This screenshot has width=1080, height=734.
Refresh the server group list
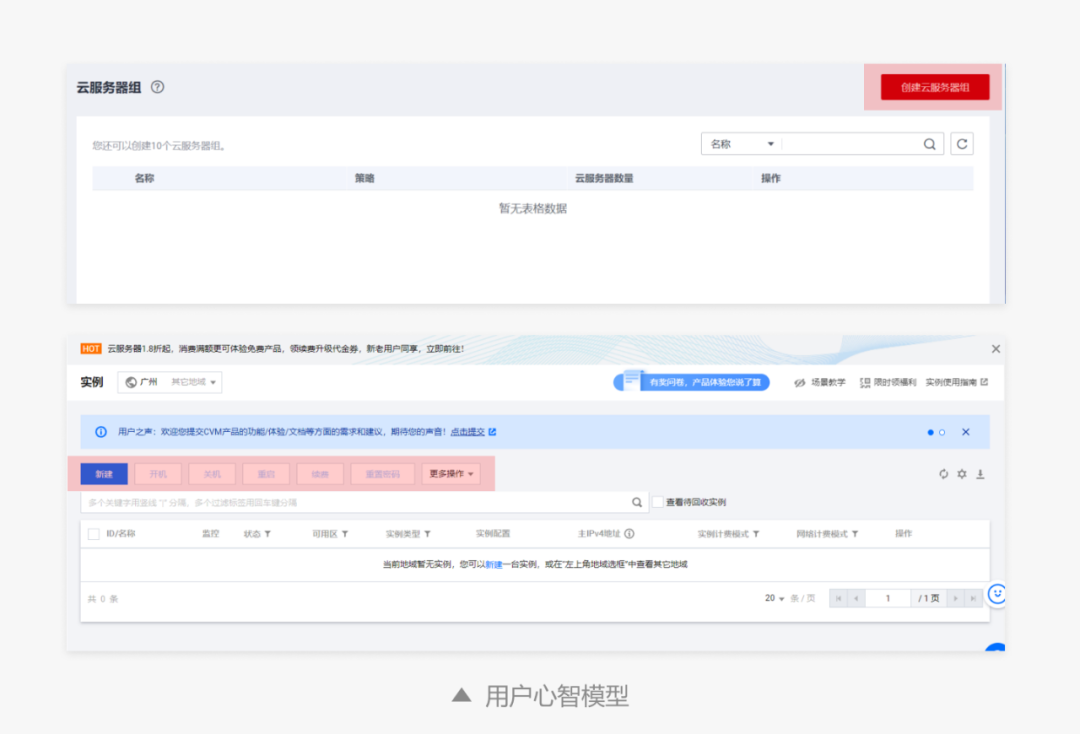pos(962,144)
